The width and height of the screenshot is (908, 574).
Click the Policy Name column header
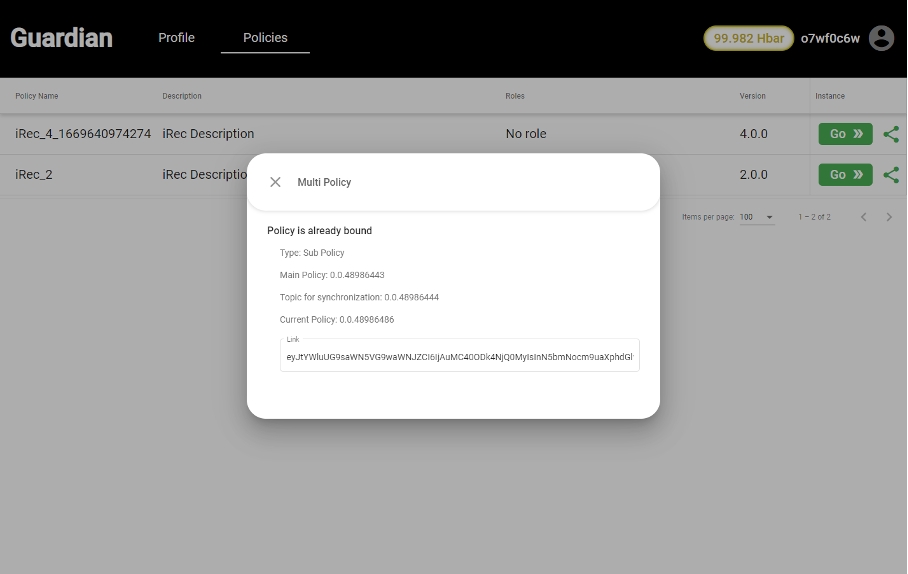point(37,96)
